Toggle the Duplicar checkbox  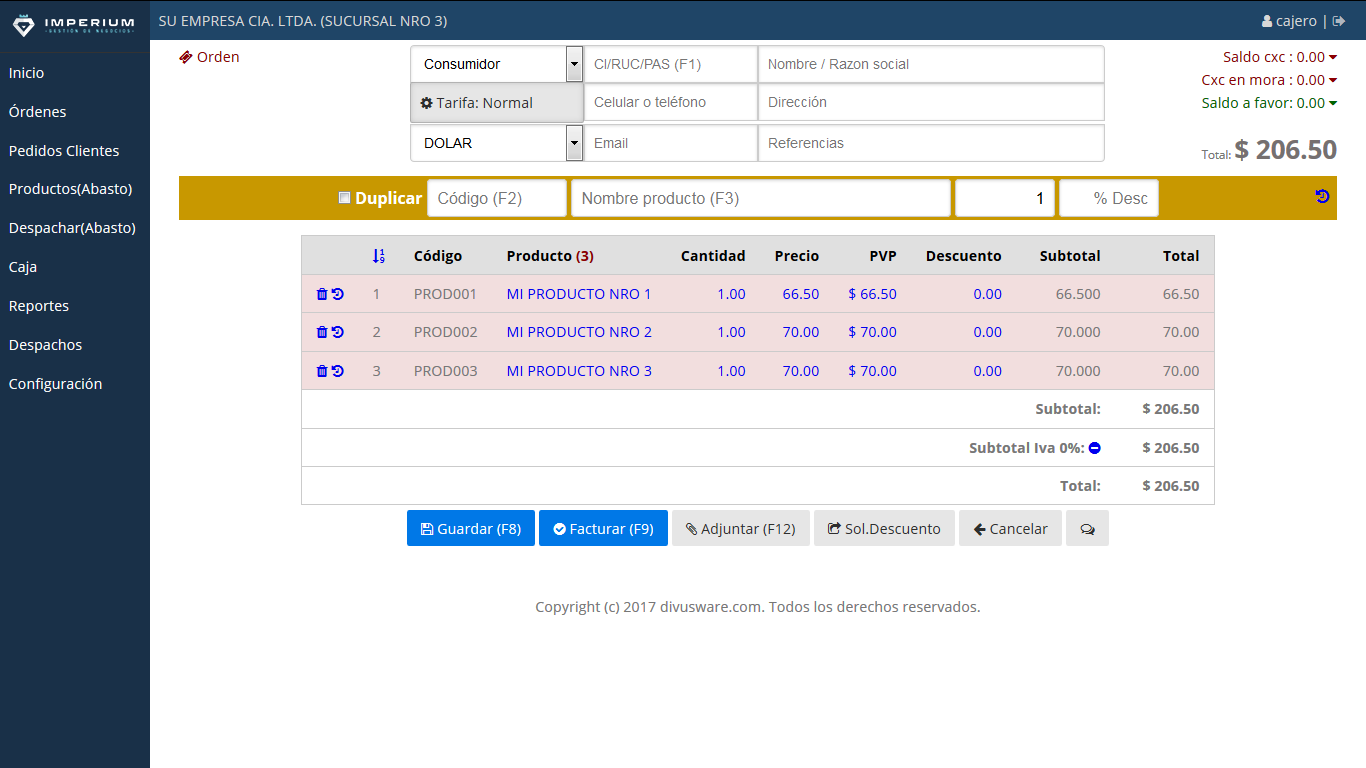pyautogui.click(x=345, y=198)
